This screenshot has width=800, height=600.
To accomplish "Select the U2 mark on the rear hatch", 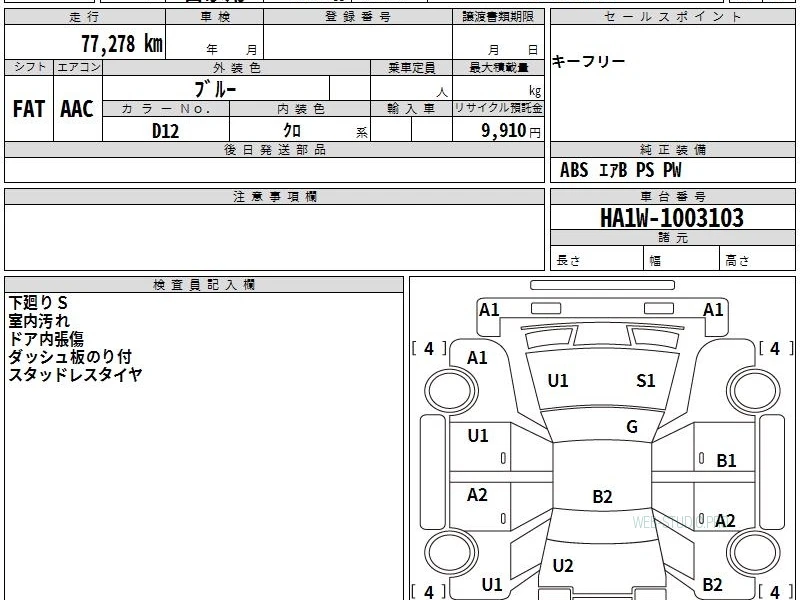I will pos(563,566).
